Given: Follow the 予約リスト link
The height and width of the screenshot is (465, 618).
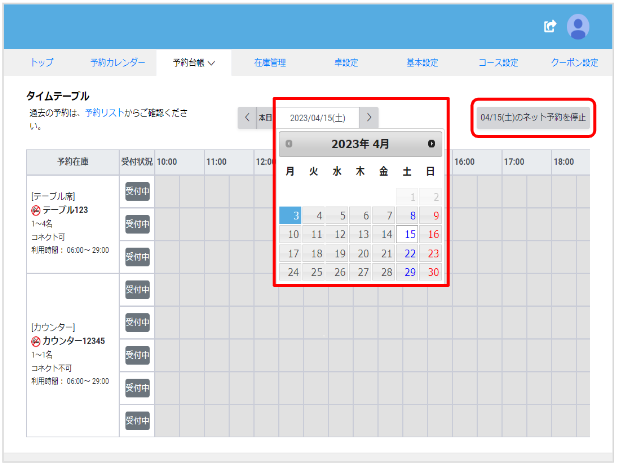Looking at the screenshot, I should [104, 113].
